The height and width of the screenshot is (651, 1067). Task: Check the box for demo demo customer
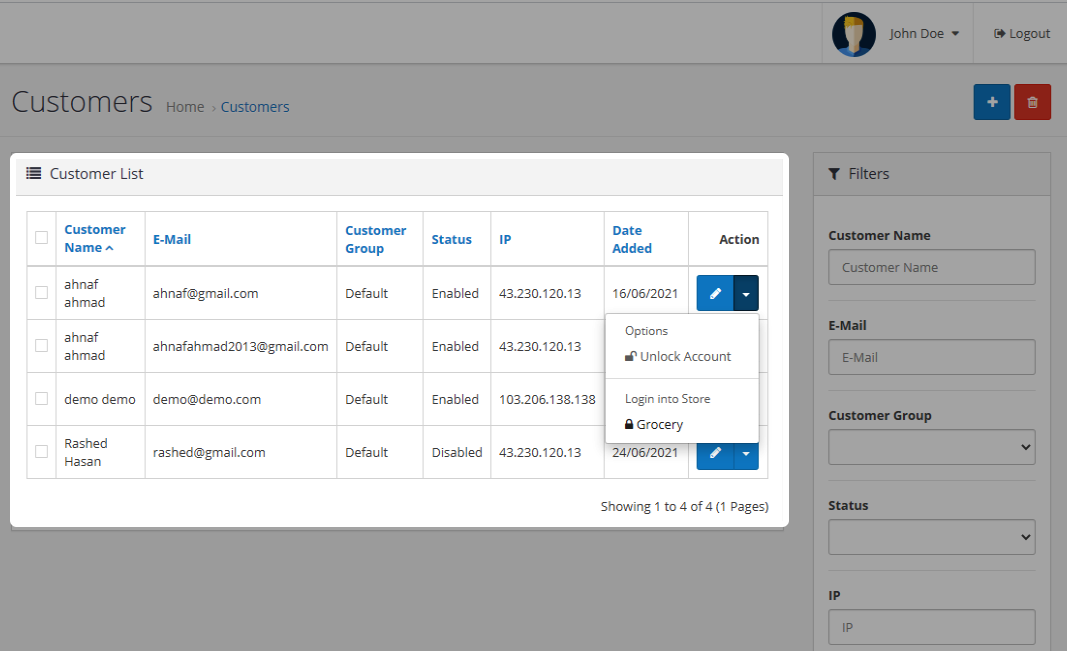click(x=41, y=399)
